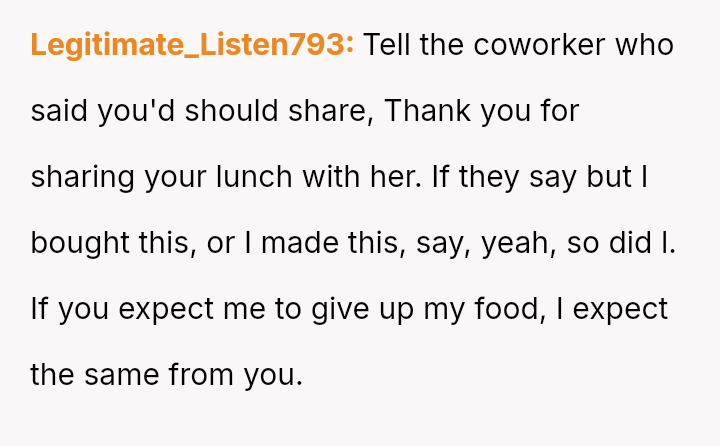Click the final line "the same from you."
This screenshot has height=446, width=720.
click(x=166, y=375)
